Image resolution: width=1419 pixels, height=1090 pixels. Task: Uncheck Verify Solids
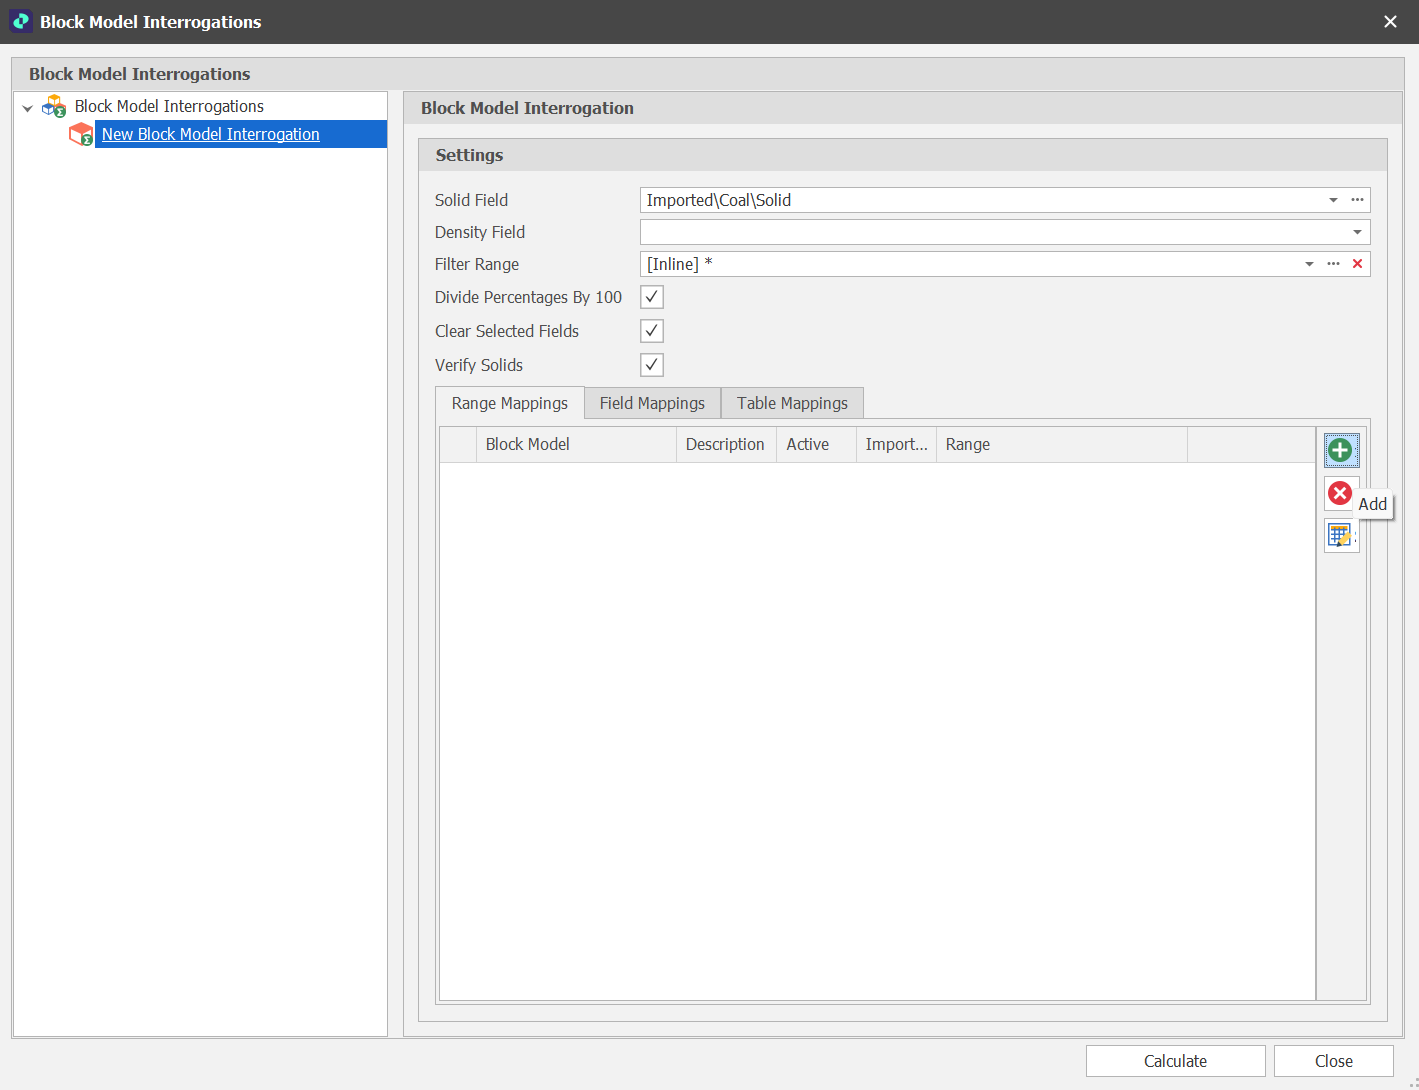click(x=651, y=364)
